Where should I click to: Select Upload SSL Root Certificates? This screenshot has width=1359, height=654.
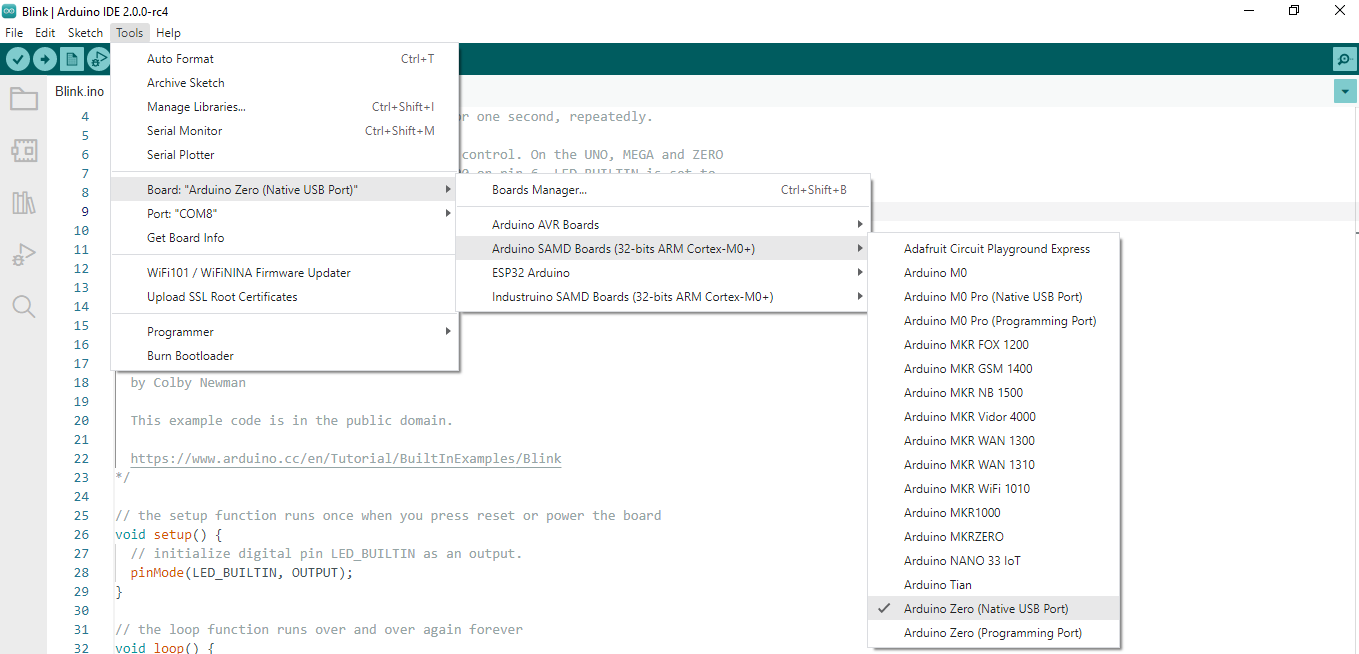284,296
